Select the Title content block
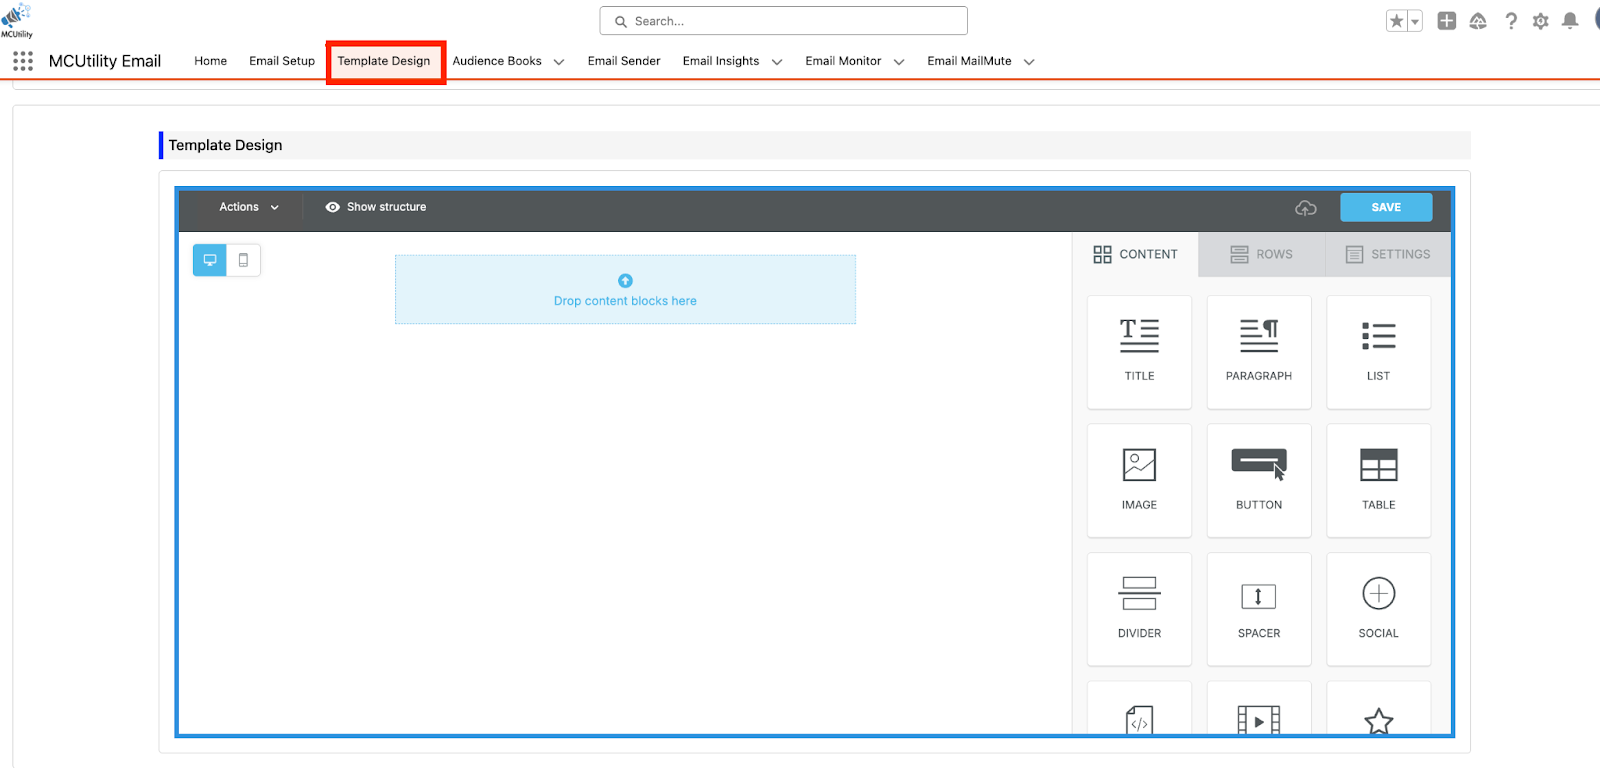 (1139, 351)
